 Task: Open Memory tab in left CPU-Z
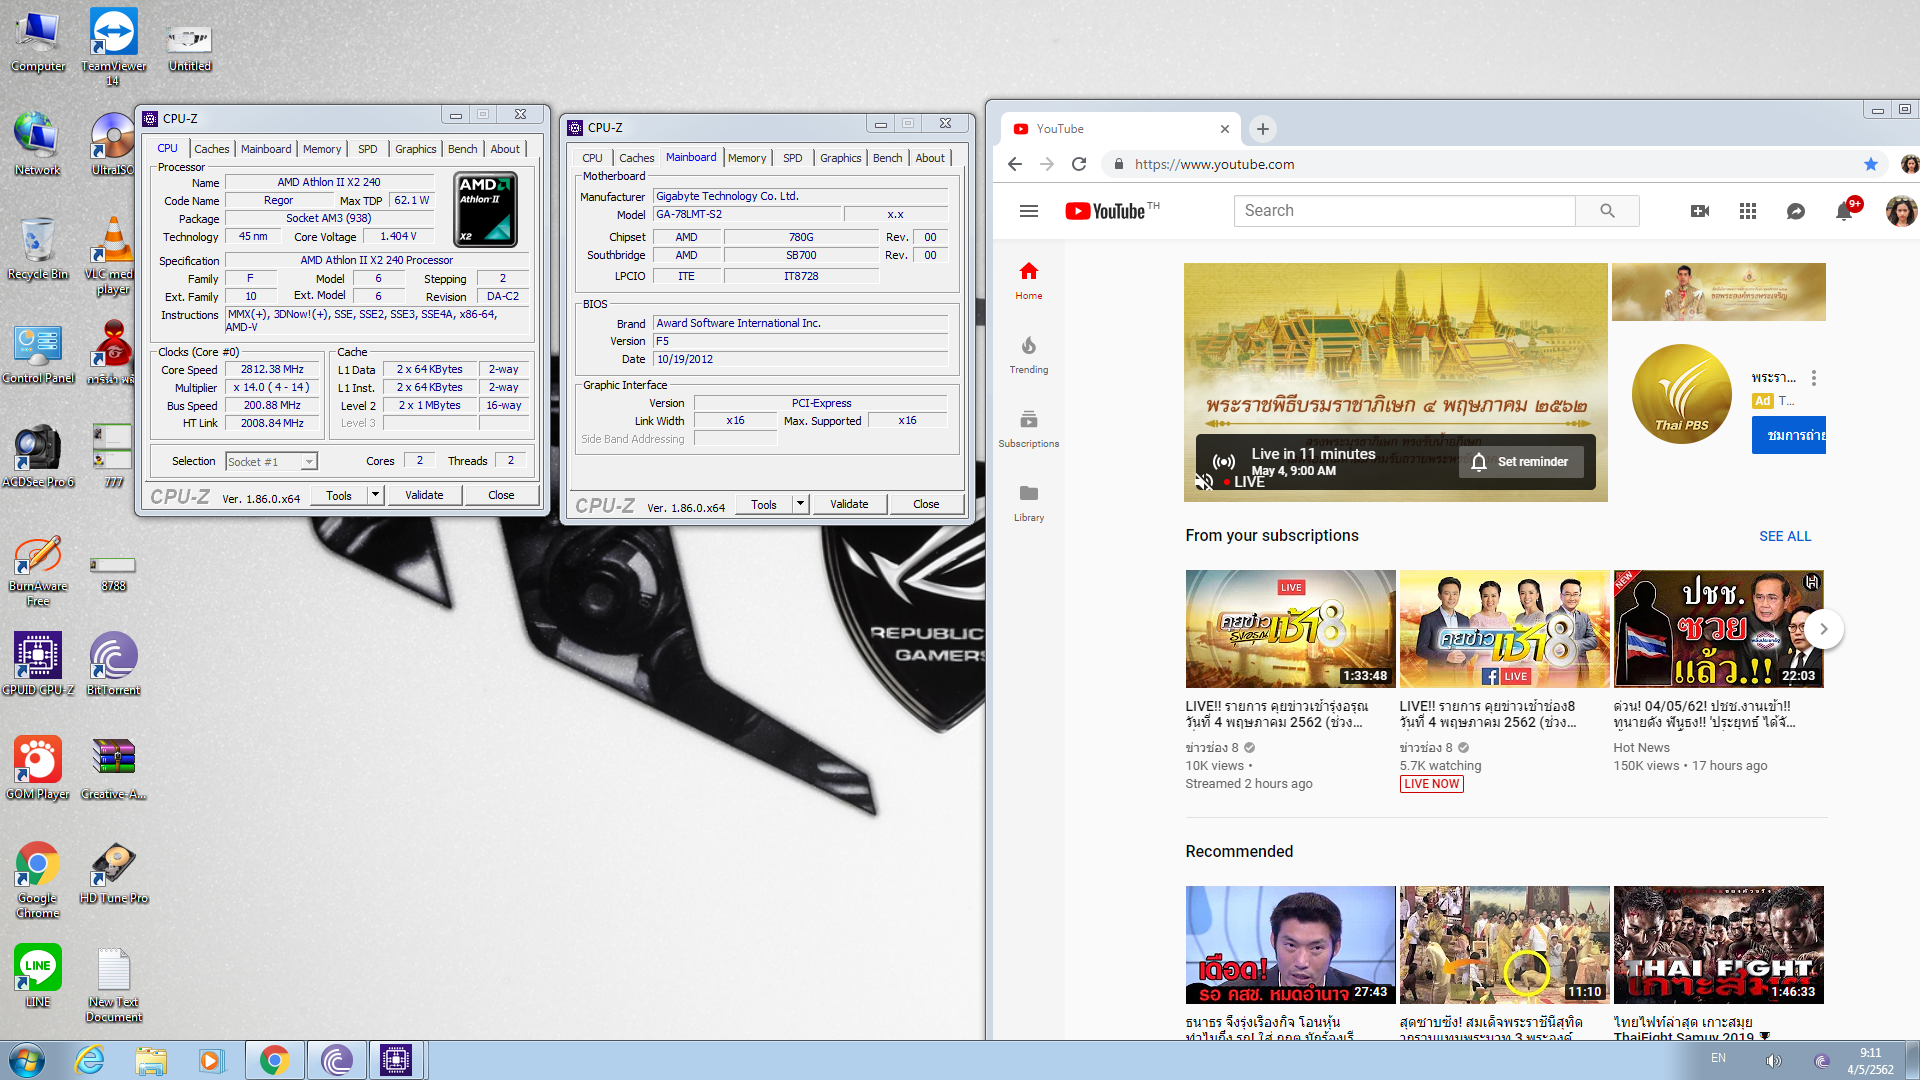click(x=322, y=149)
